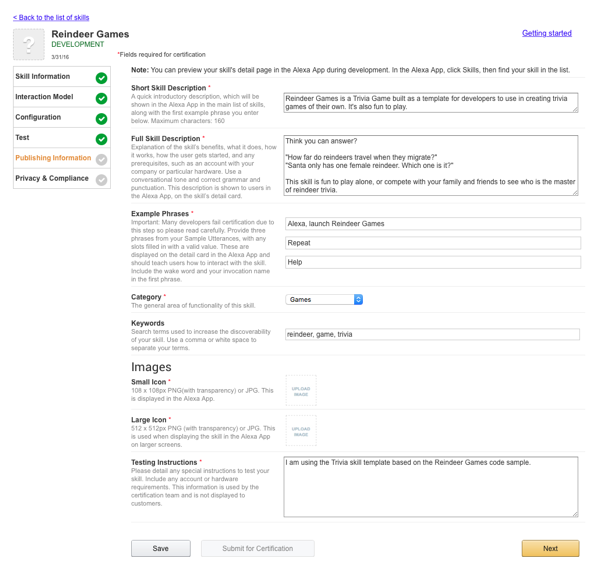Click the green checkmark beside Skill Information
The height and width of the screenshot is (571, 600).
tap(101, 78)
